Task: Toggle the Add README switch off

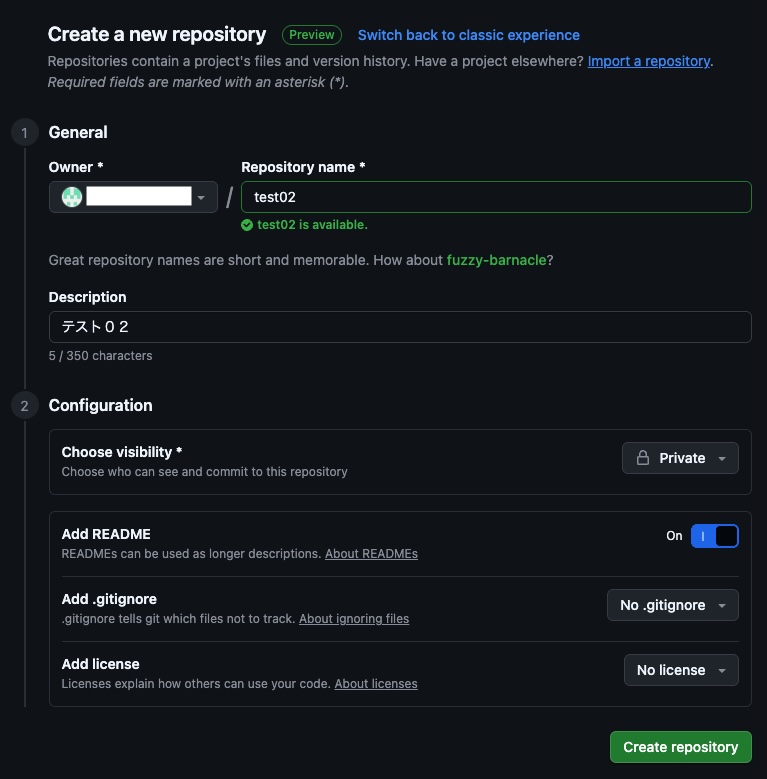Action: (714, 536)
